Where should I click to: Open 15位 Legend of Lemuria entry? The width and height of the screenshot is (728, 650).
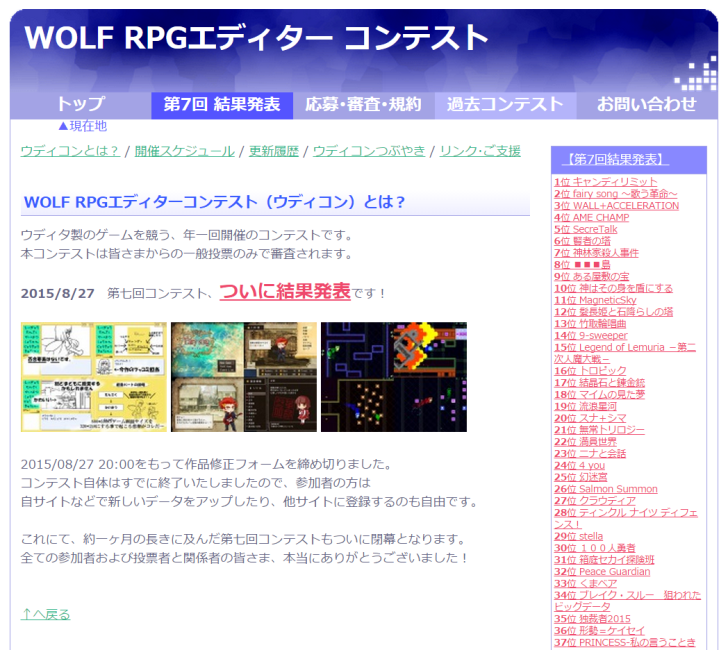[624, 353]
